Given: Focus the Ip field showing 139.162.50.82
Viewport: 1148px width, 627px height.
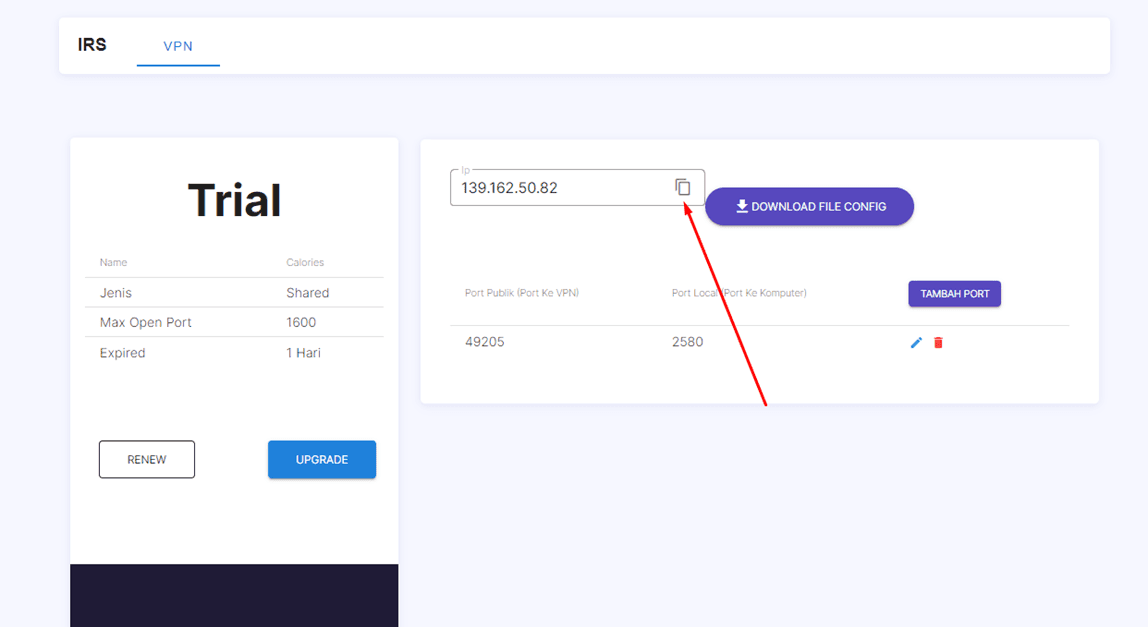Looking at the screenshot, I should [560, 188].
